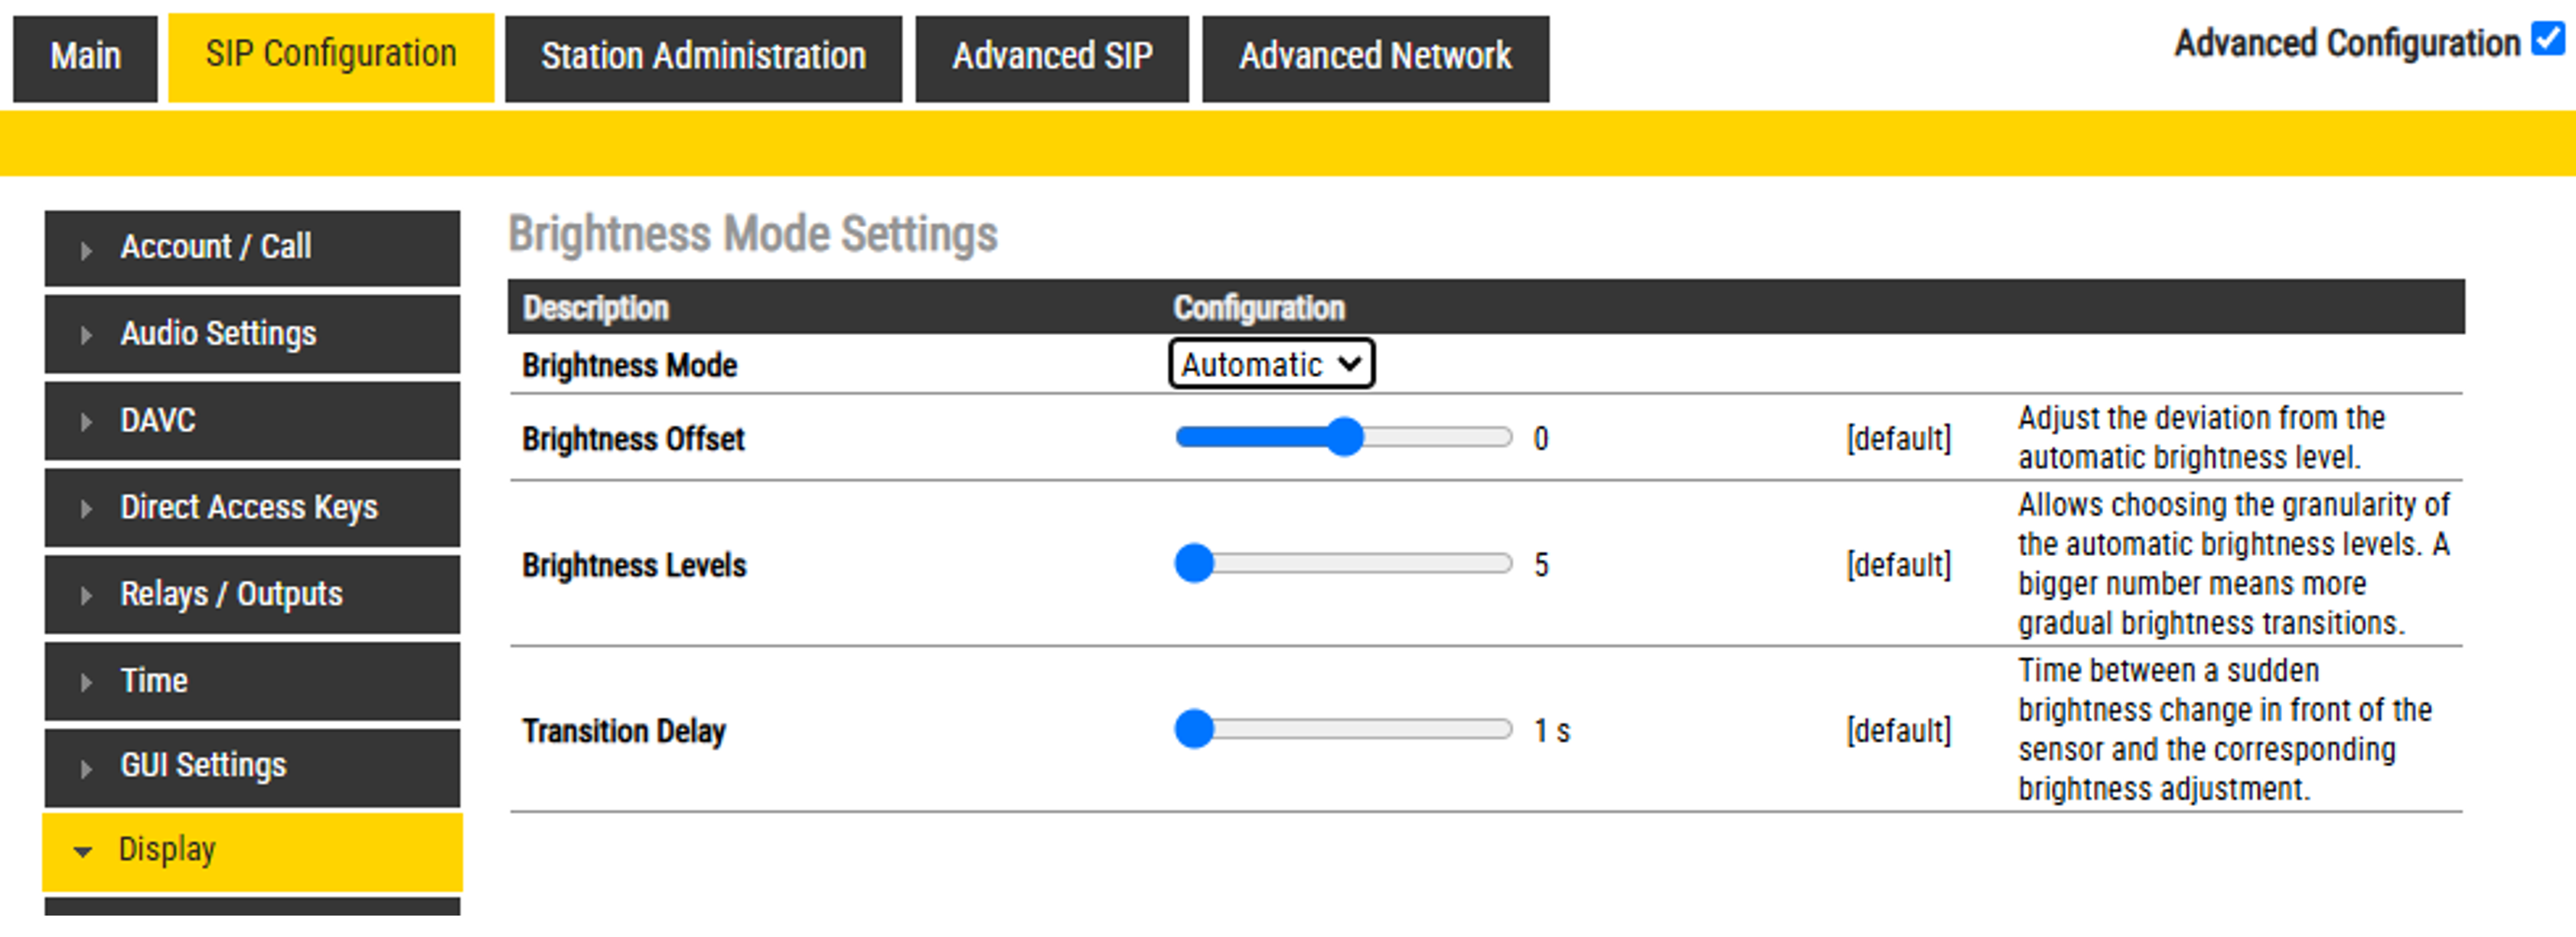Click the Brightness Offset slider handle
The width and height of the screenshot is (2576, 937).
1346,438
